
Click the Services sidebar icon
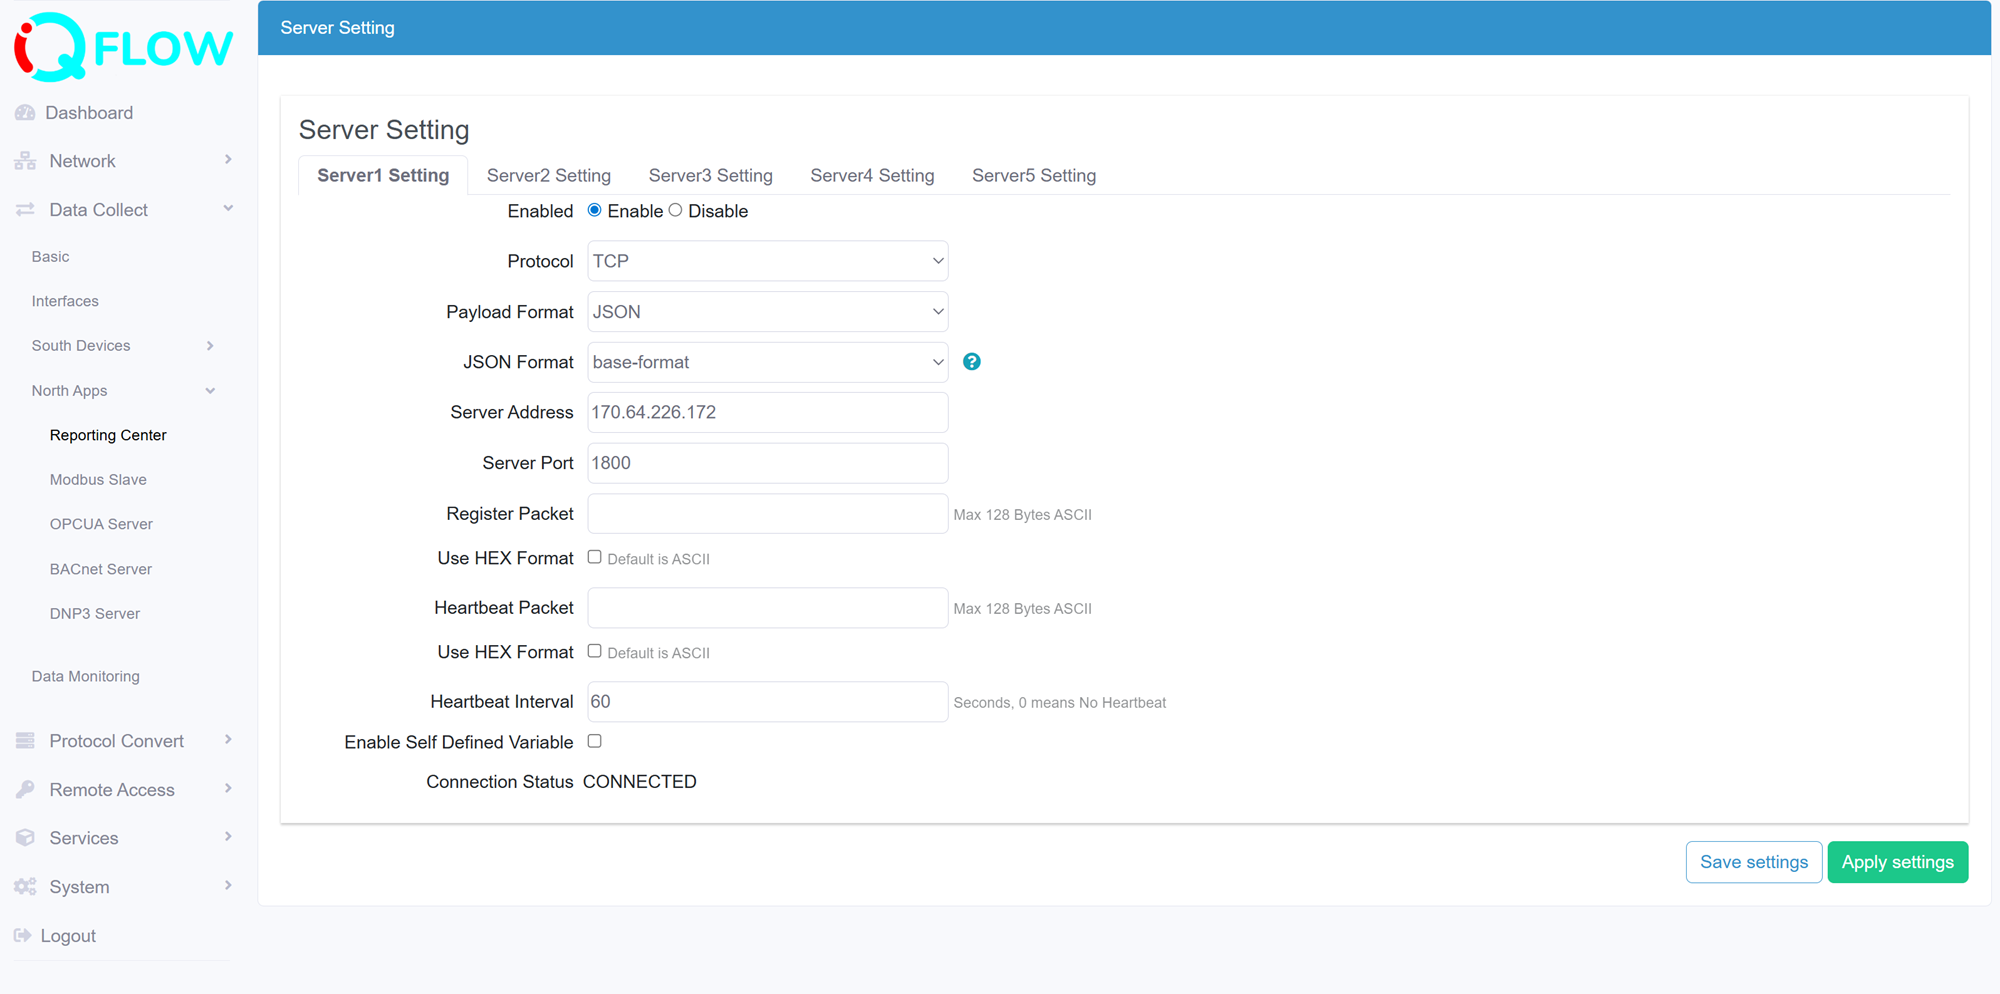click(x=25, y=838)
